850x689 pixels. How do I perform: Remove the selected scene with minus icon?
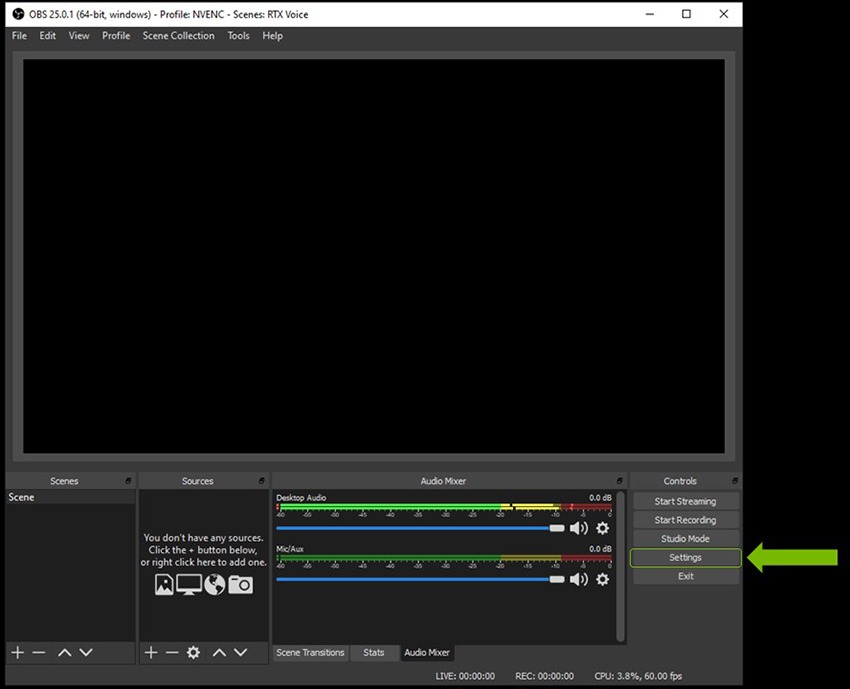[x=39, y=652]
